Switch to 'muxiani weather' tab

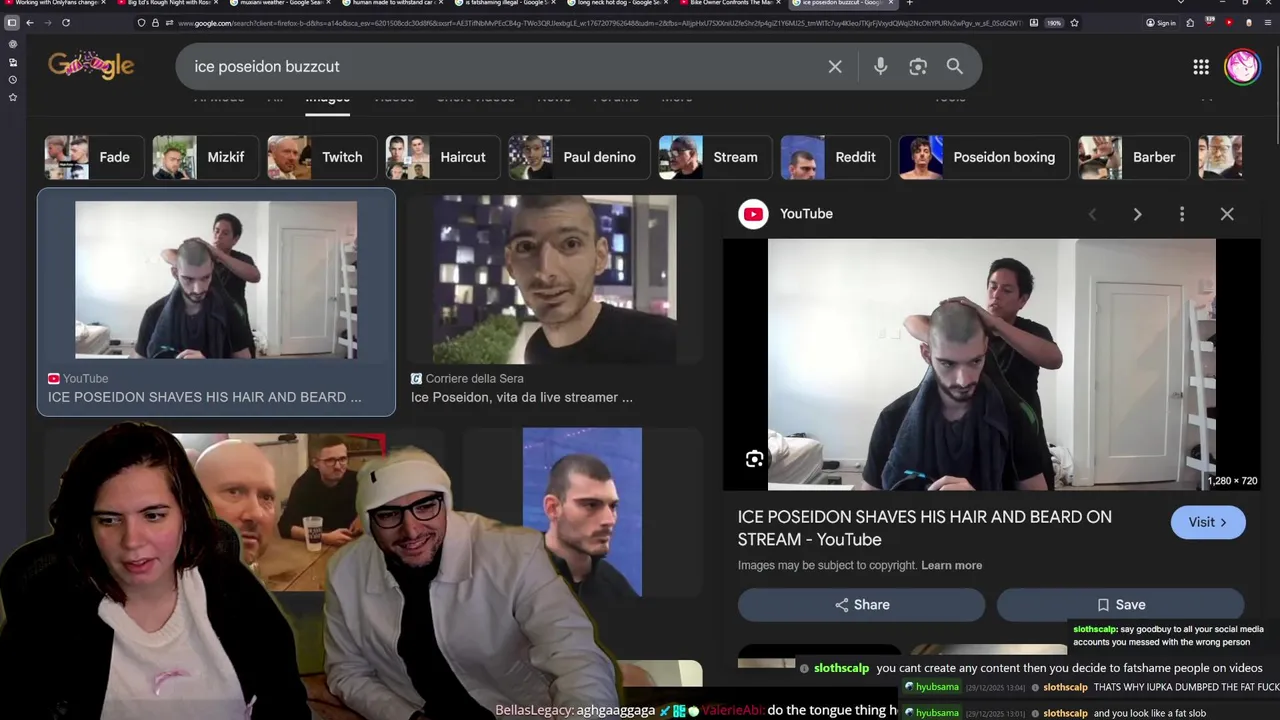click(278, 3)
